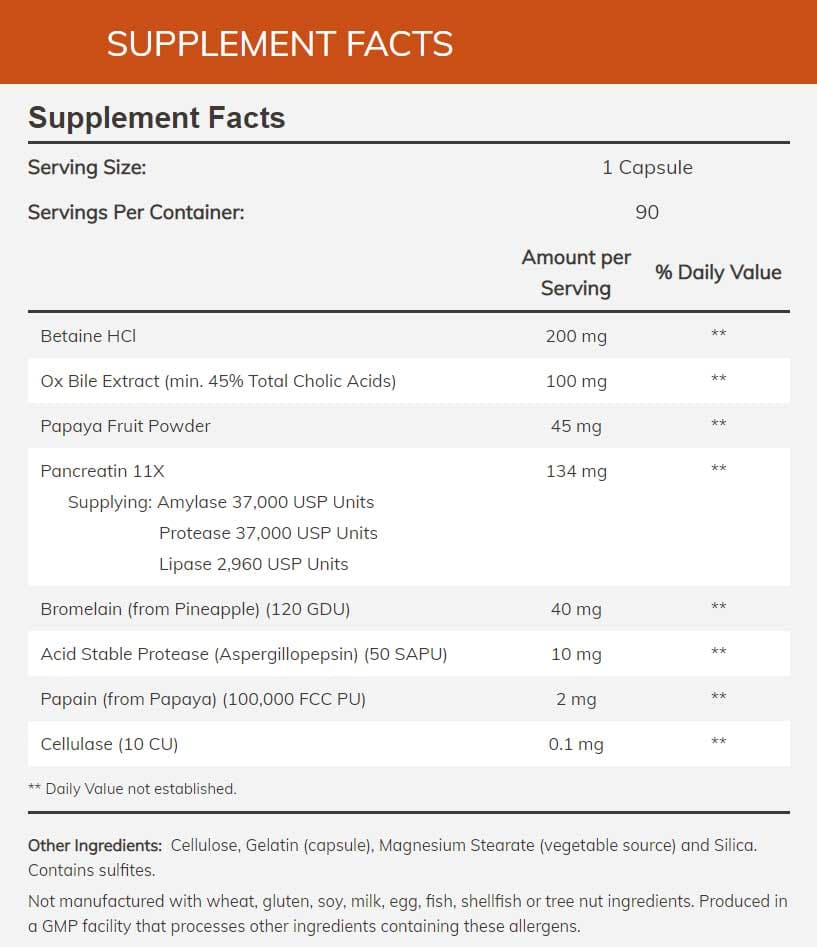Click the orange SUPPLEMENT FACTS header
Image resolution: width=817 pixels, height=947 pixels.
coord(280,44)
